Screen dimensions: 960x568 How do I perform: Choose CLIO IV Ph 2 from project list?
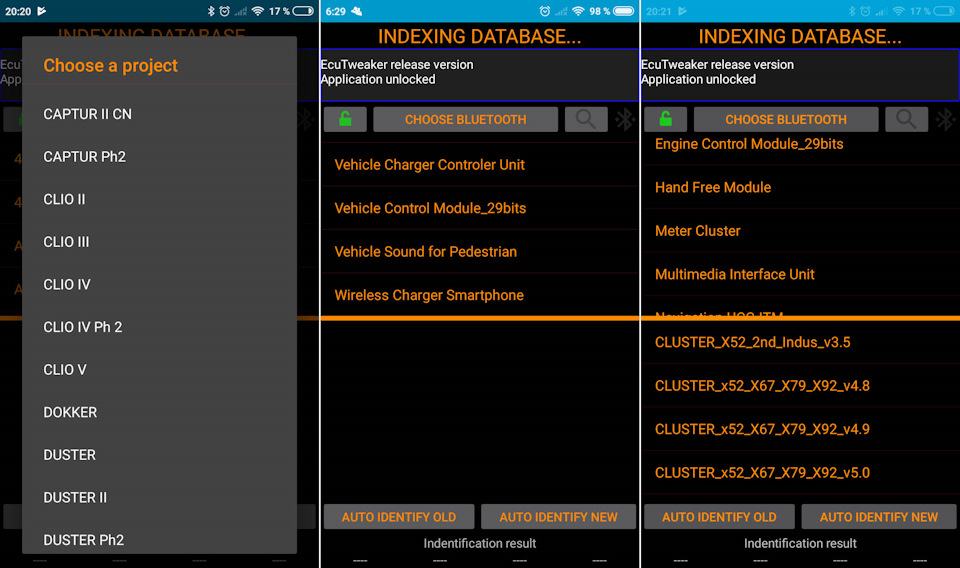click(83, 327)
